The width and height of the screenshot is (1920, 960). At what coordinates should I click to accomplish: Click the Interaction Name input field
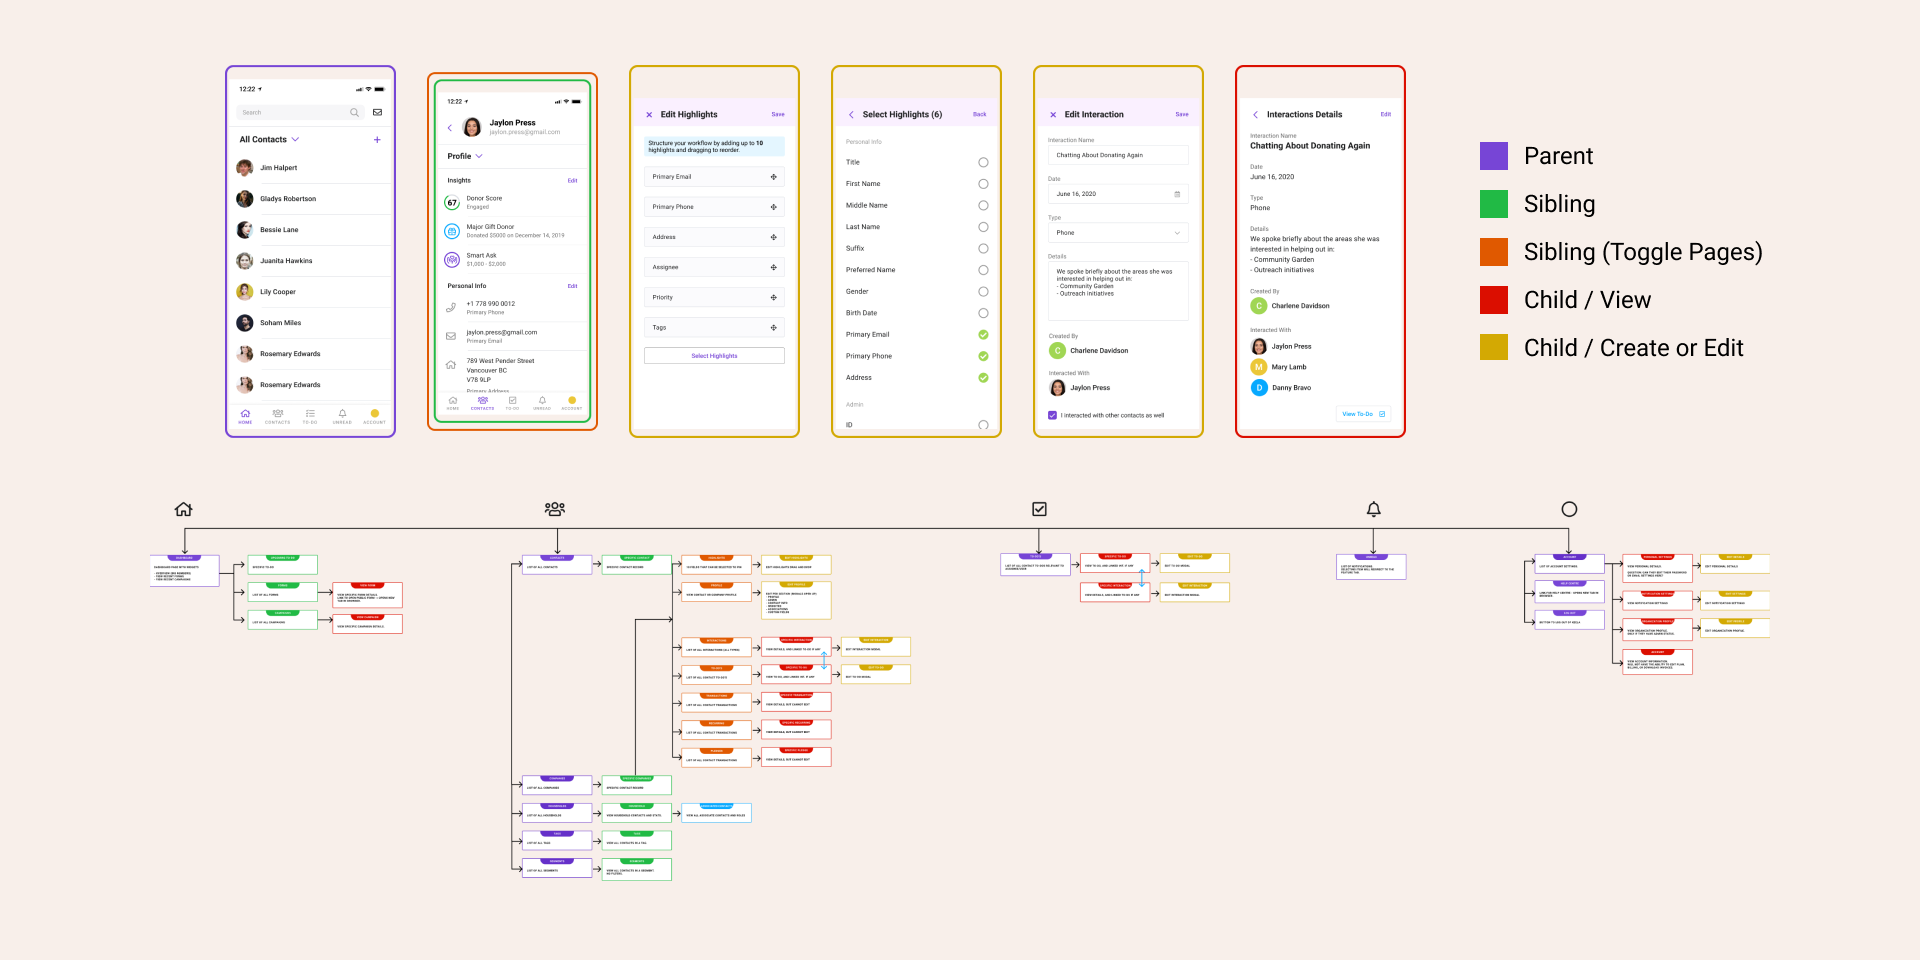(1118, 155)
